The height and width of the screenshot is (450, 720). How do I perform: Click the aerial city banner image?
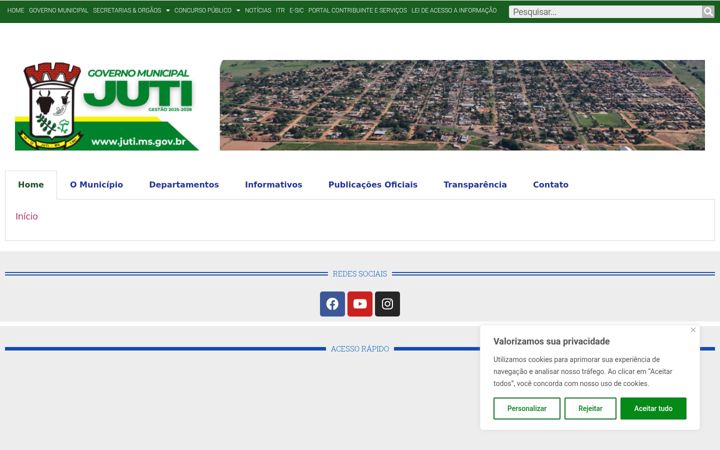click(x=462, y=105)
